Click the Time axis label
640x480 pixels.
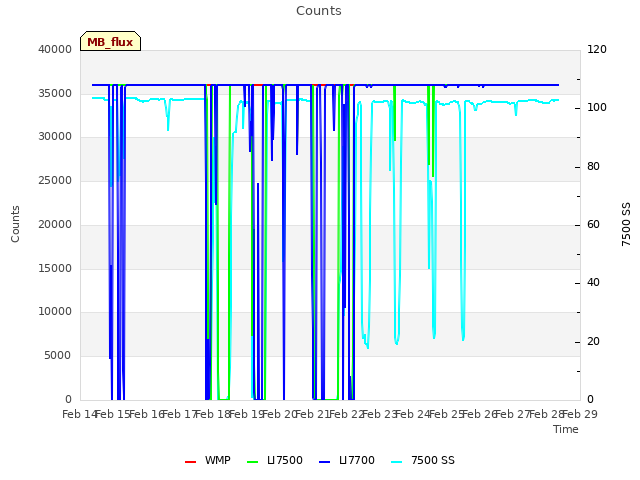tap(566, 429)
